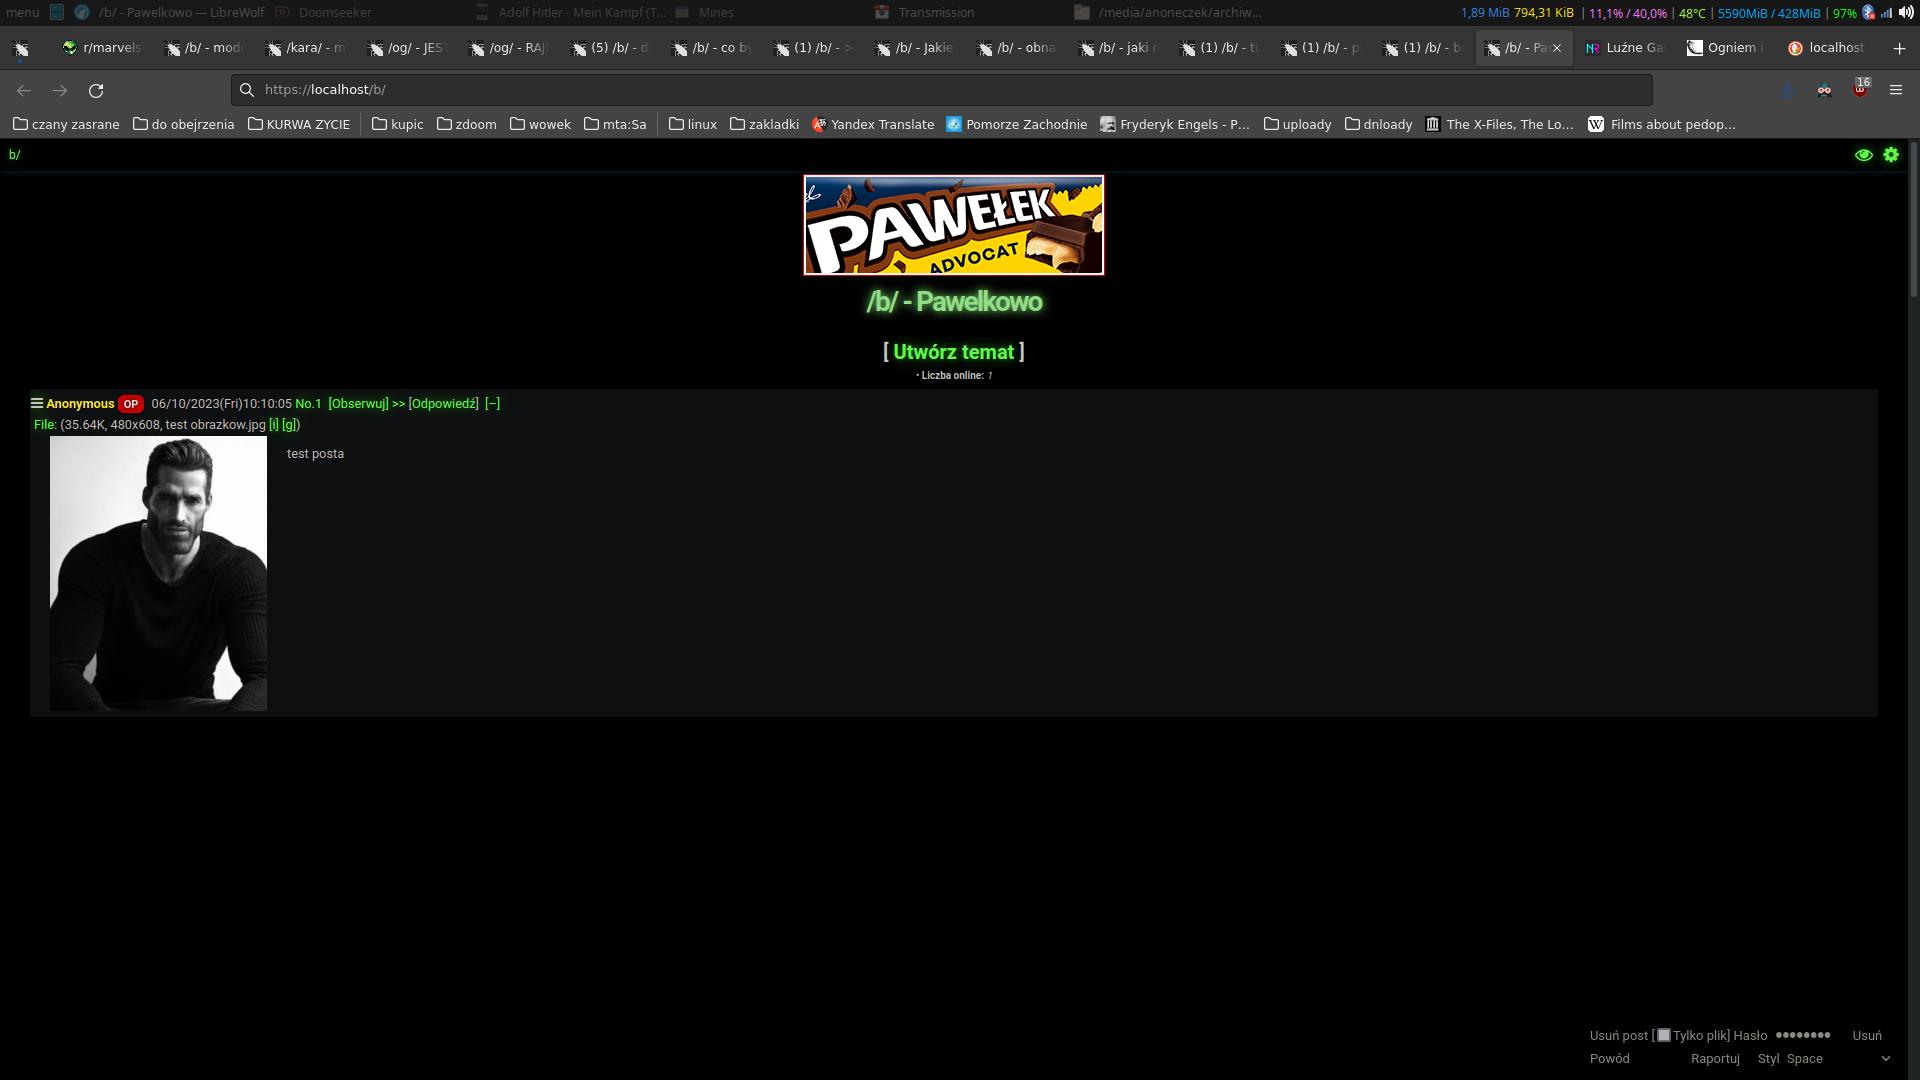1920x1080 pixels.
Task: Switch to the r/marvels tab
Action: [x=102, y=48]
